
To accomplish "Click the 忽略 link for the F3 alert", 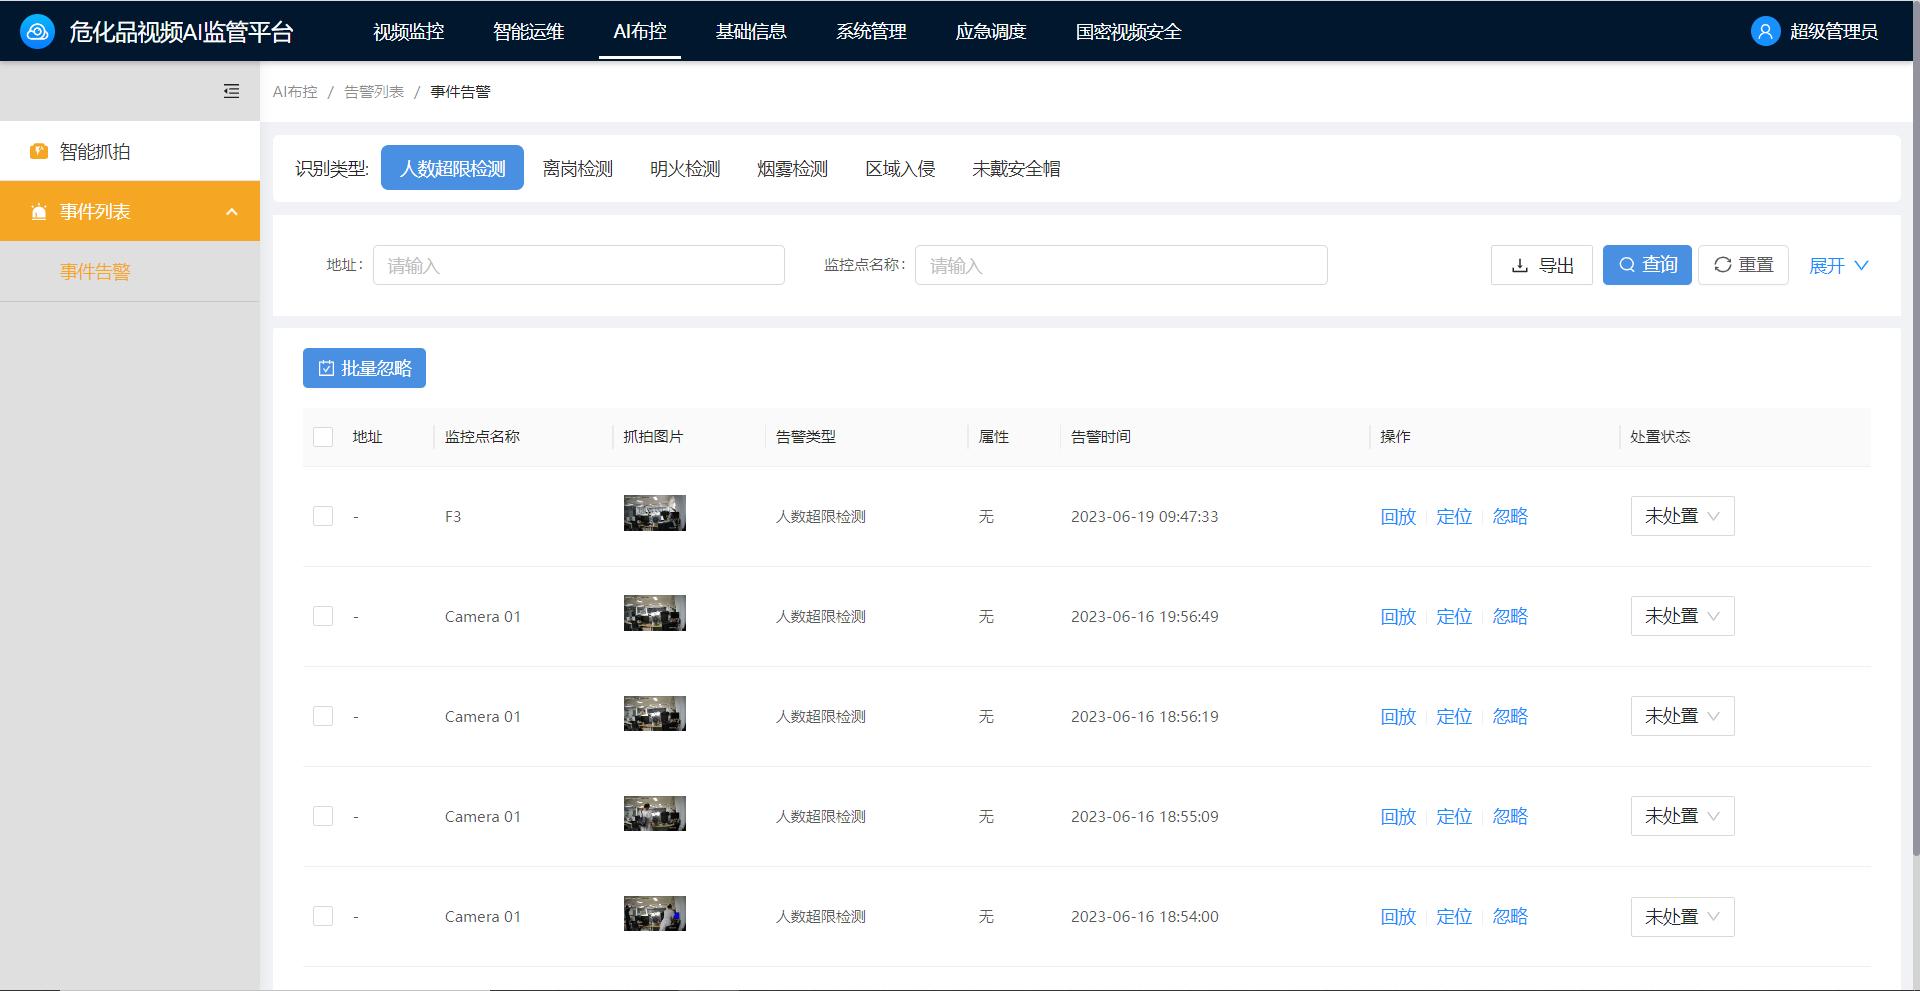I will click(1510, 516).
